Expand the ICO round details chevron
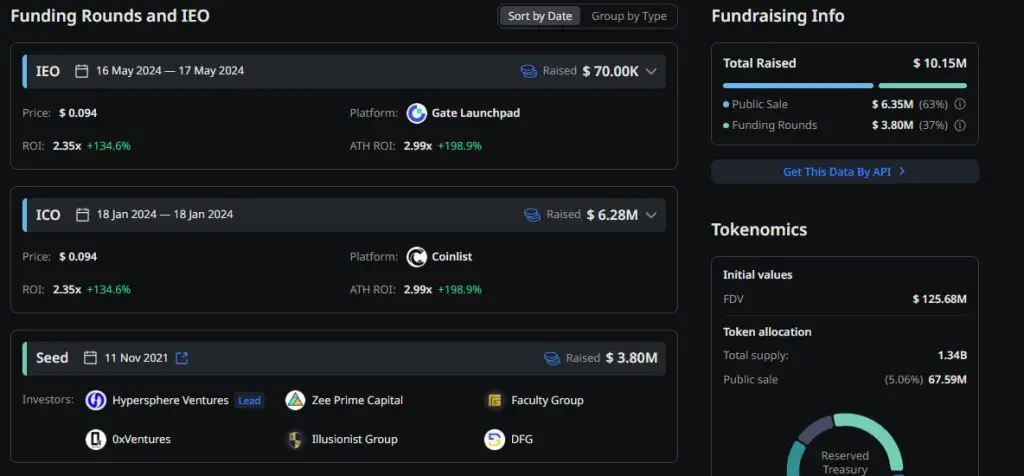The width and height of the screenshot is (1024, 476). click(651, 215)
